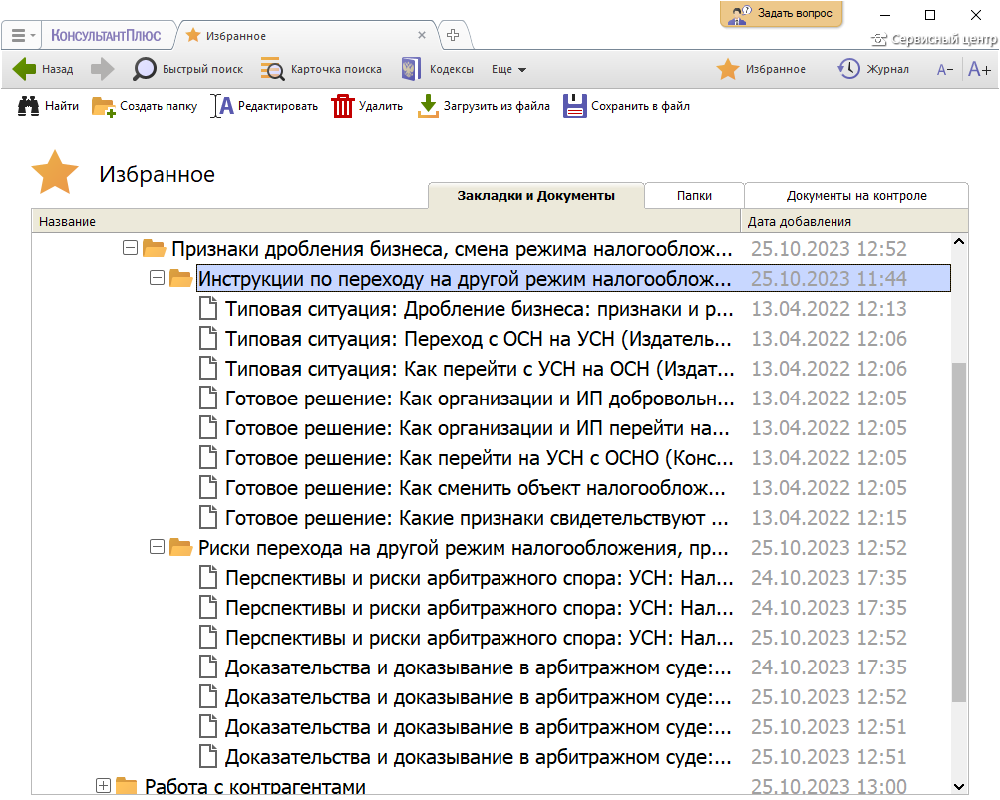Switch to Закладки и Документы tab
1000x800 pixels.
536,196
